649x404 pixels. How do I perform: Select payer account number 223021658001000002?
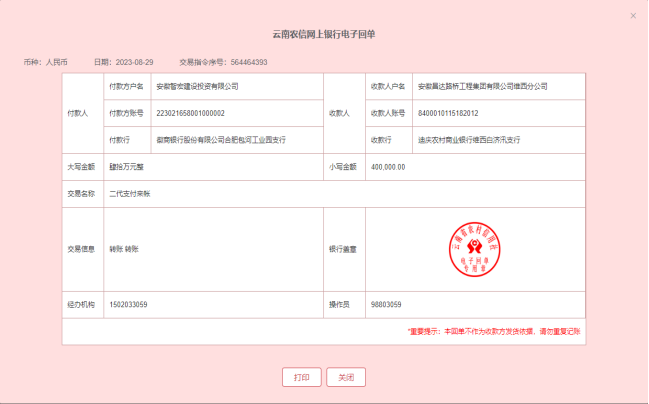(190, 113)
